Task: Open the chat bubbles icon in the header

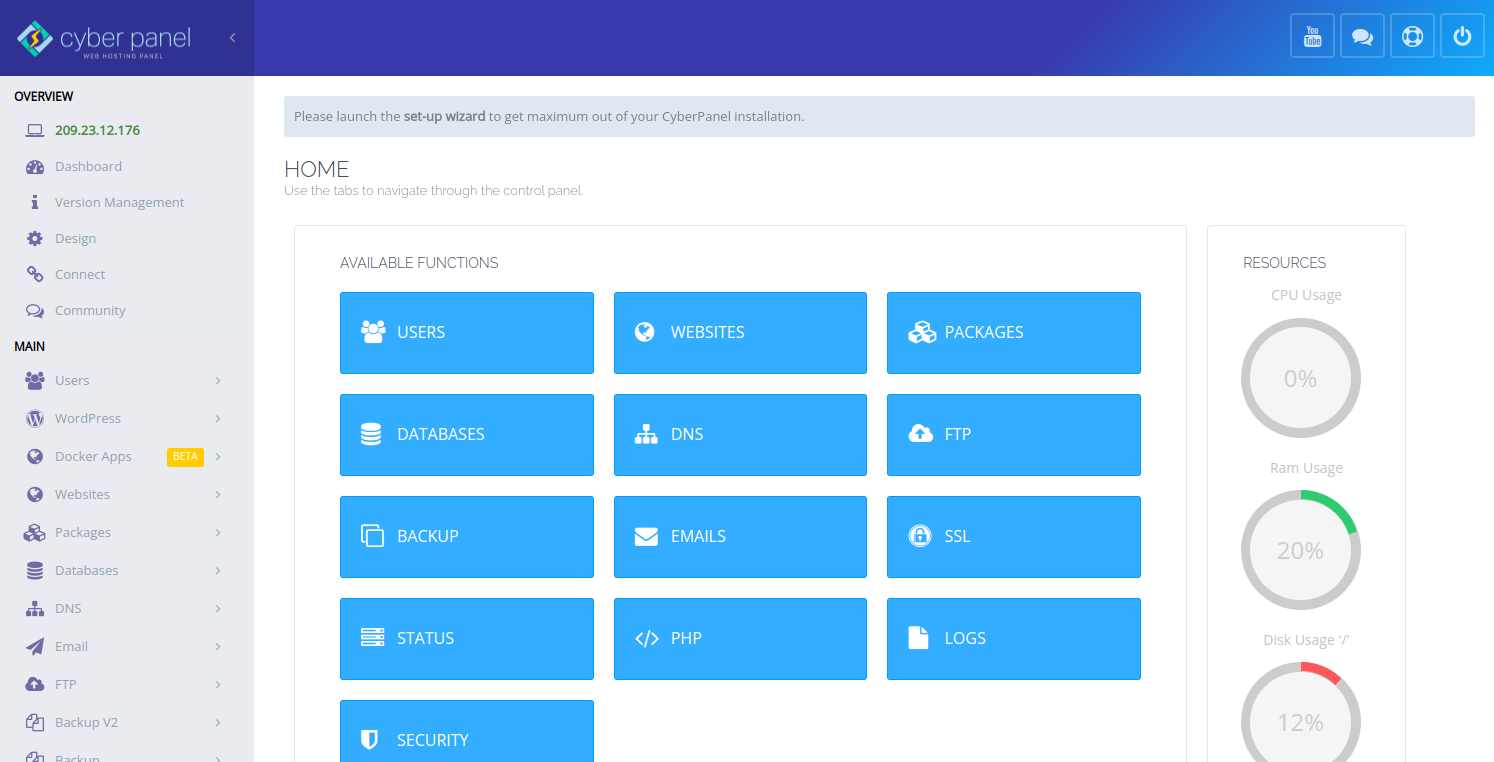Action: [1362, 36]
